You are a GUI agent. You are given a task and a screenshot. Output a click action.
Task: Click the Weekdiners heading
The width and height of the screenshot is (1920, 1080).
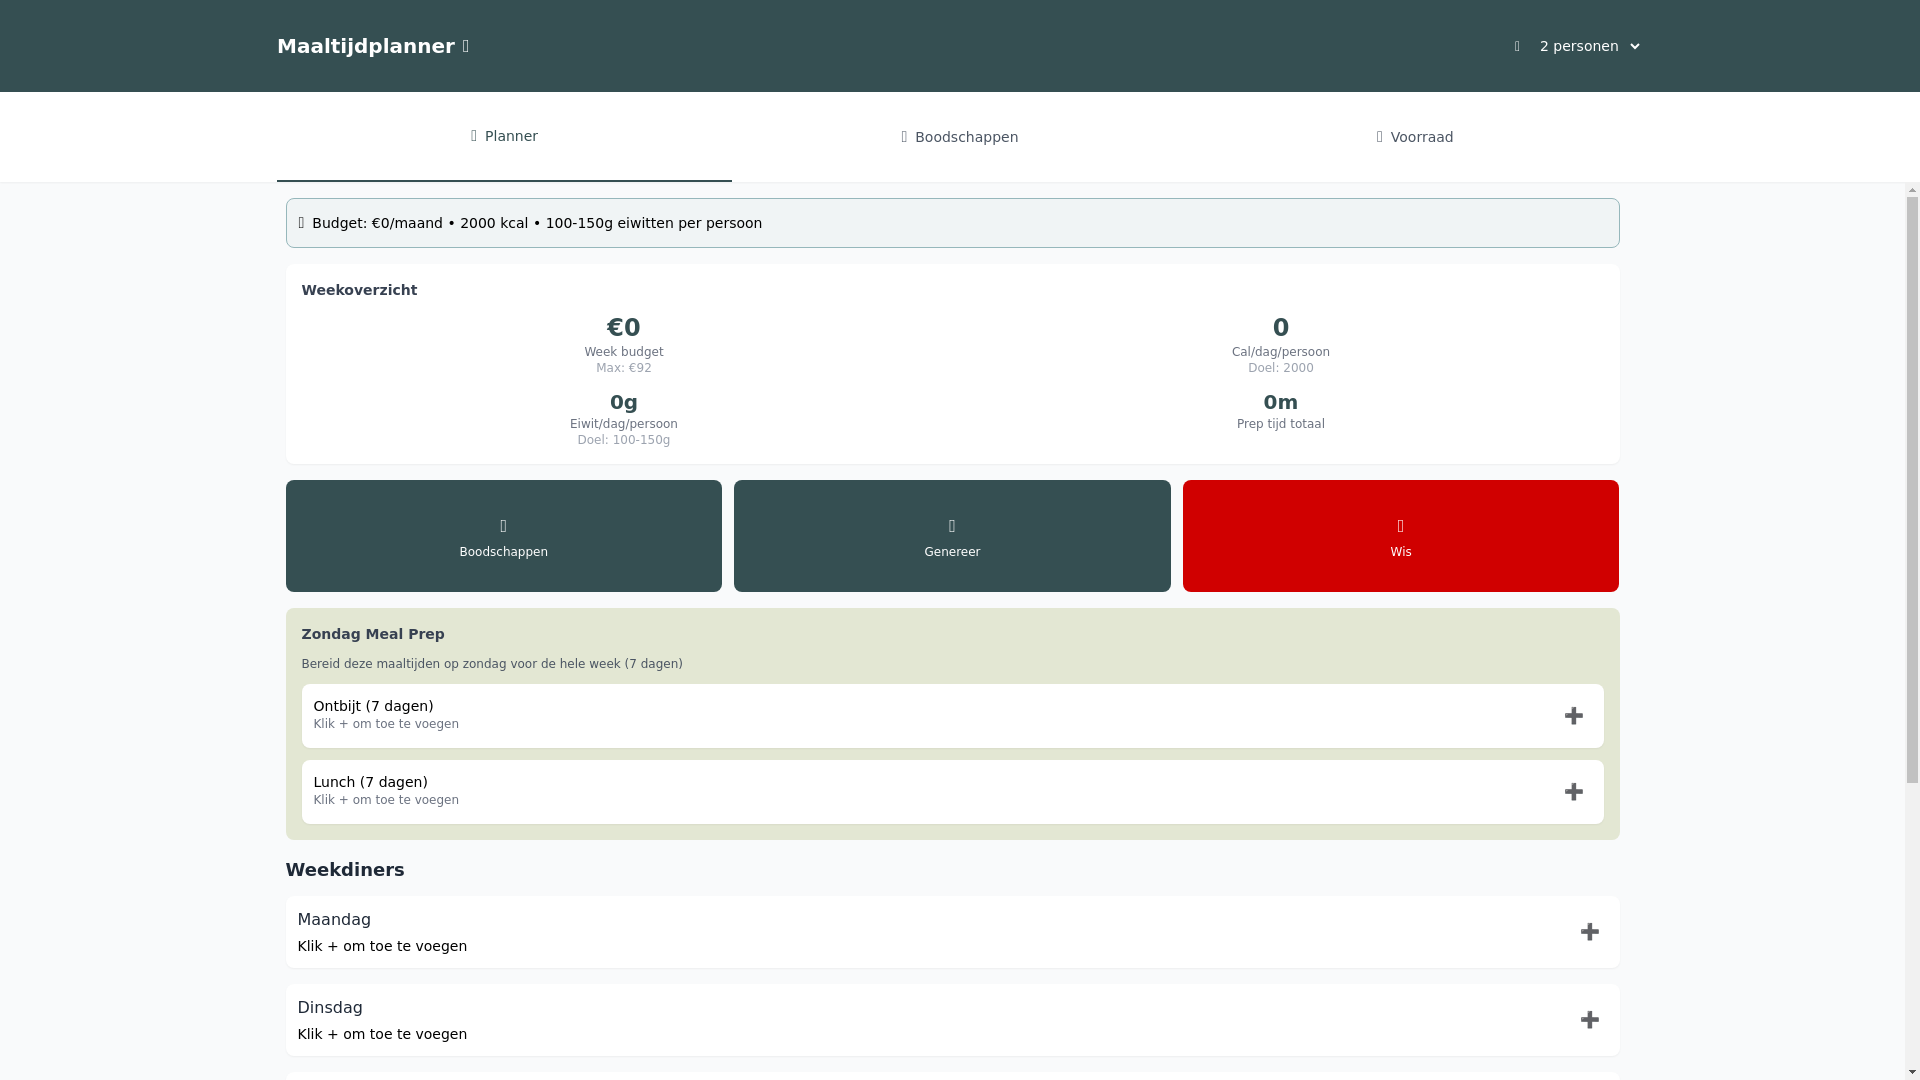pos(345,870)
